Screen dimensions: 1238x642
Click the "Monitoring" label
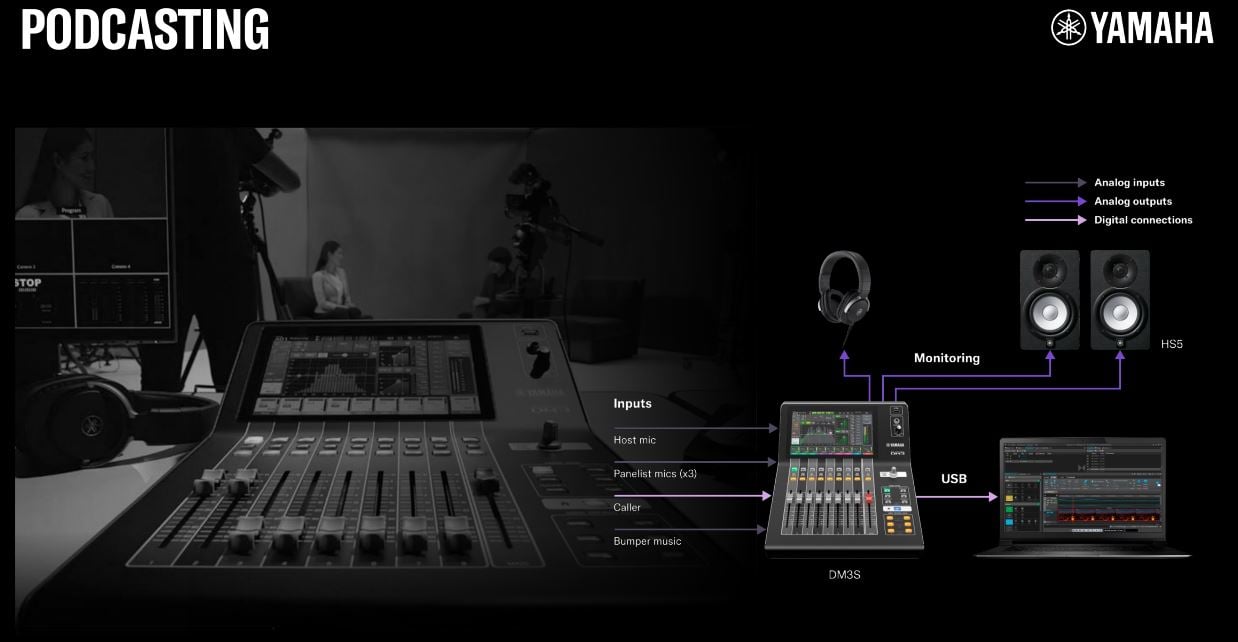(x=947, y=358)
